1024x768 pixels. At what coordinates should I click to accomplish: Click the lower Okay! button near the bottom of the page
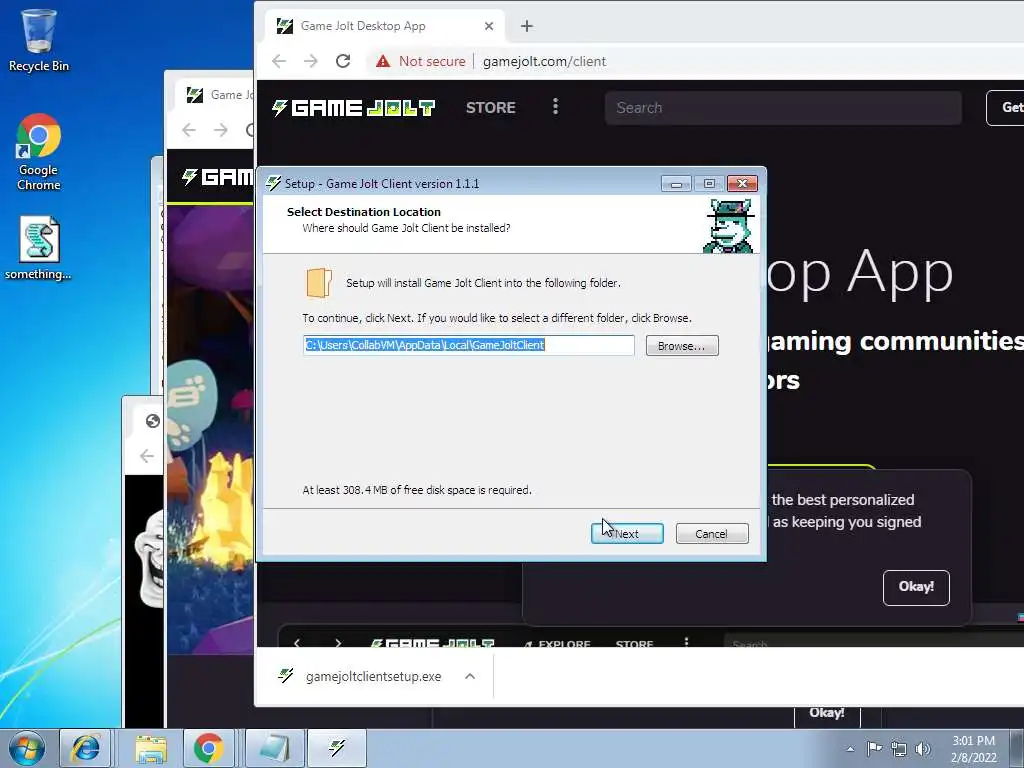827,714
